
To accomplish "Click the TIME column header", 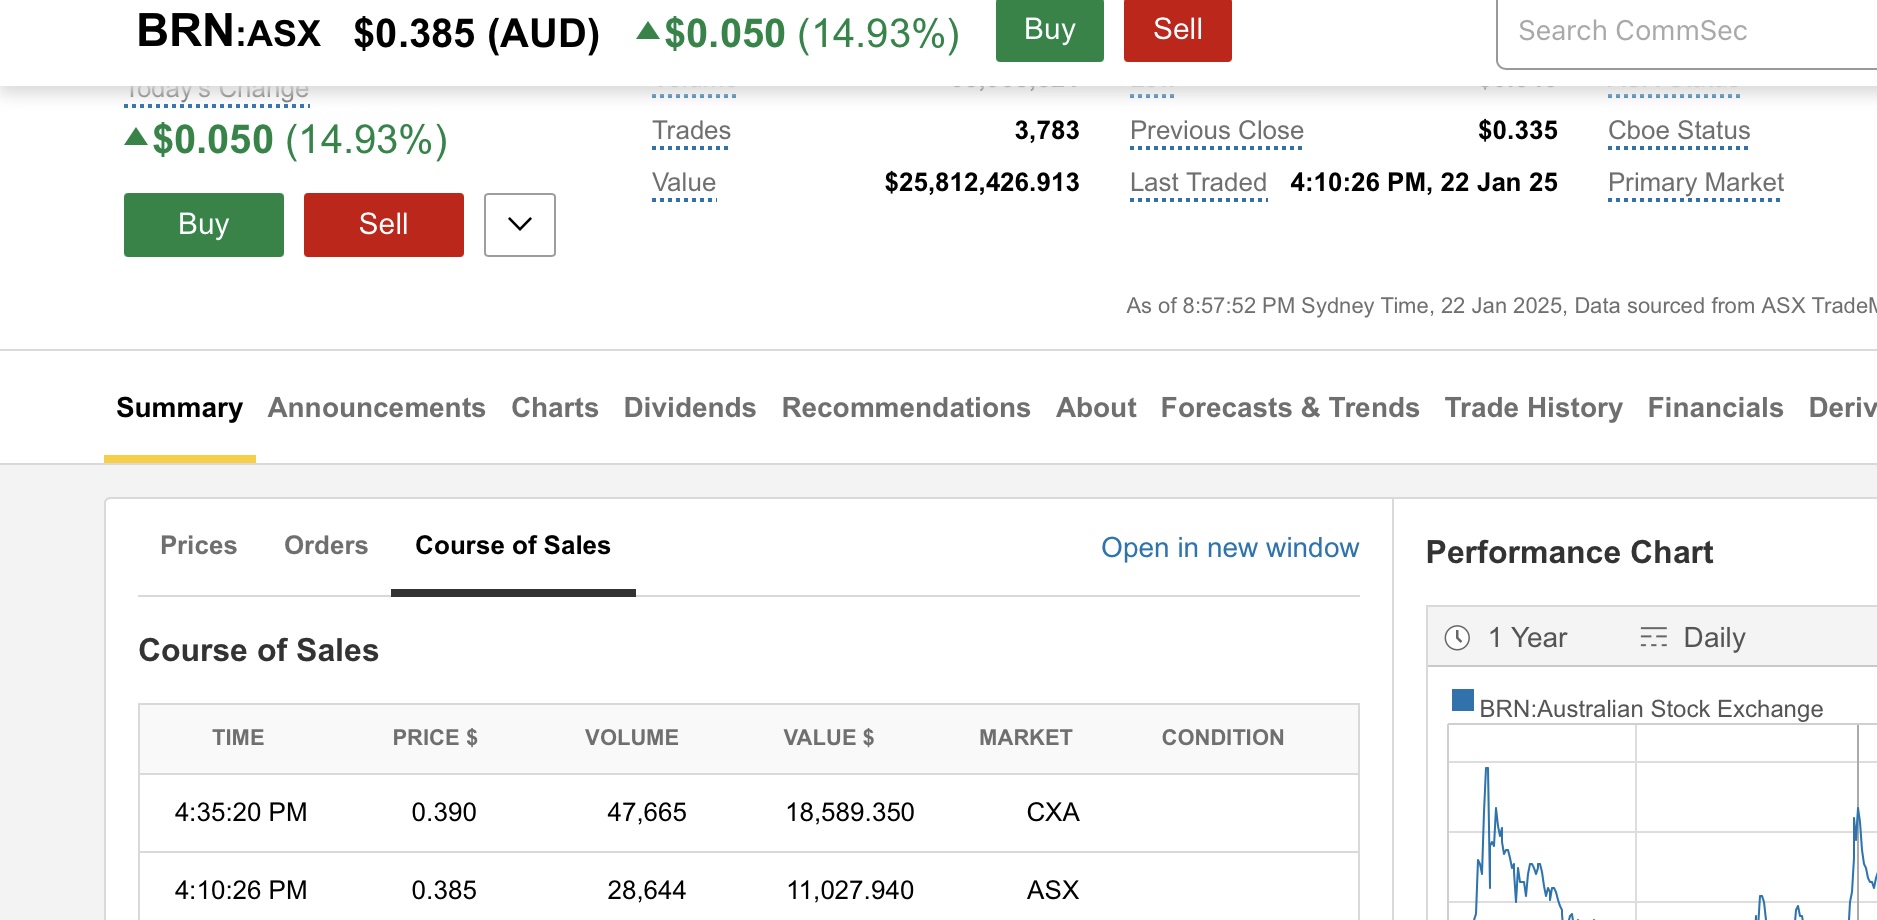I will [x=238, y=738].
